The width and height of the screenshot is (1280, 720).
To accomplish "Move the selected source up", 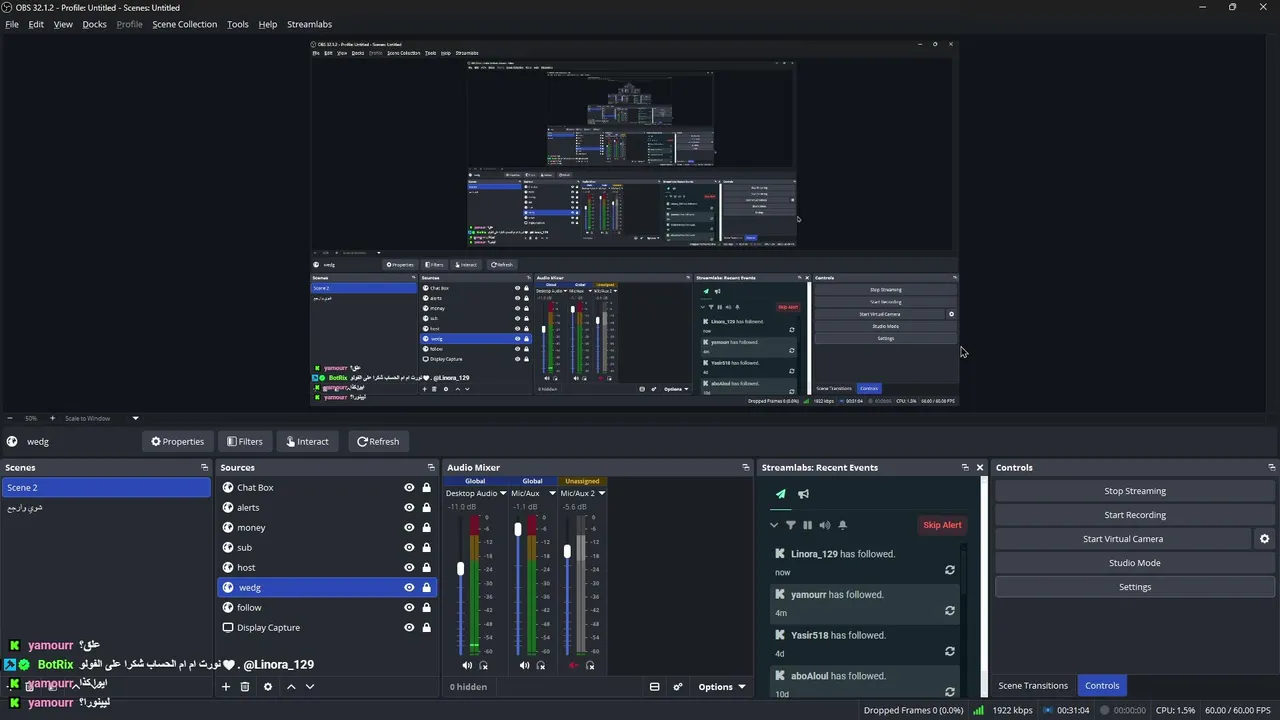I will pos(291,687).
